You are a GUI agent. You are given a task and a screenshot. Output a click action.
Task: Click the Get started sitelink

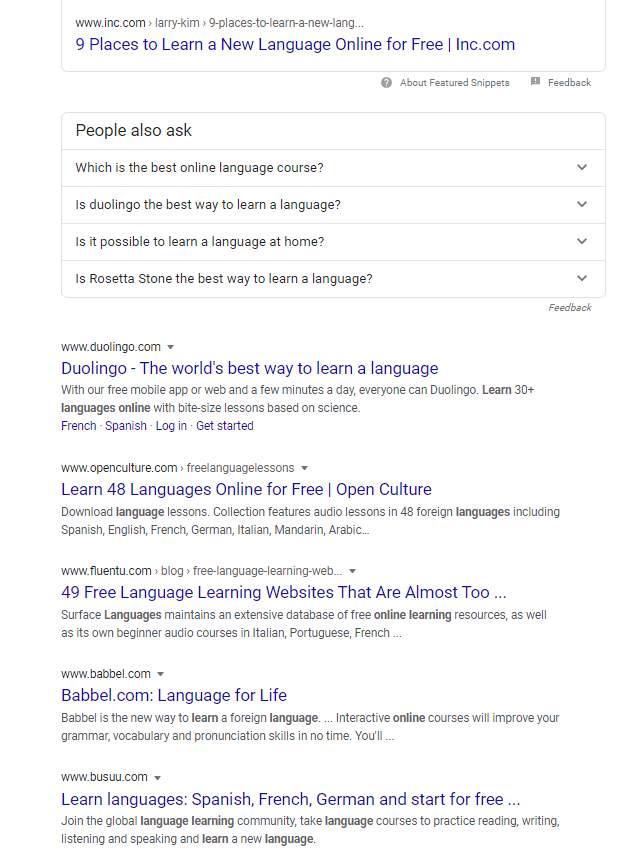225,426
